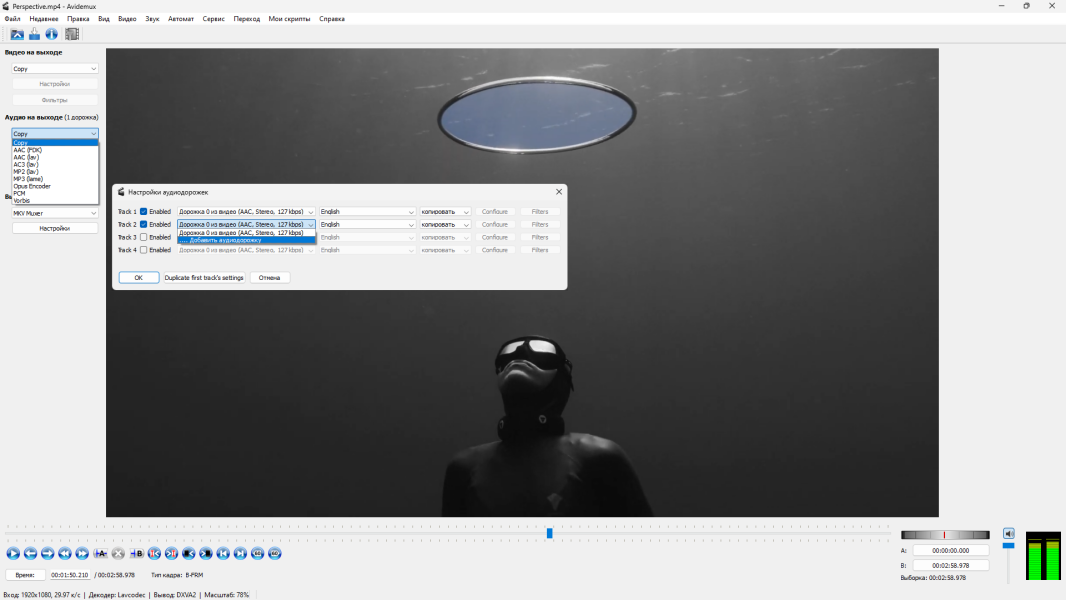Open Track 2 codec dropdown 'копировать'

(445, 224)
